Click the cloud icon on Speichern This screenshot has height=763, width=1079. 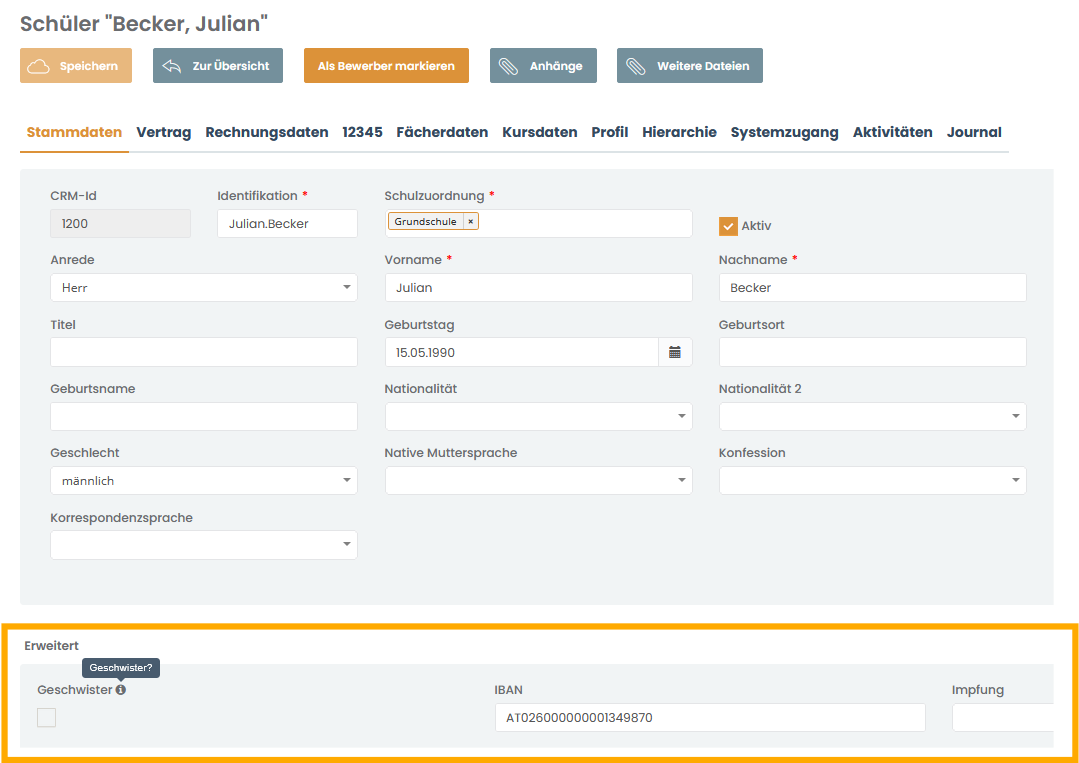[x=39, y=66]
